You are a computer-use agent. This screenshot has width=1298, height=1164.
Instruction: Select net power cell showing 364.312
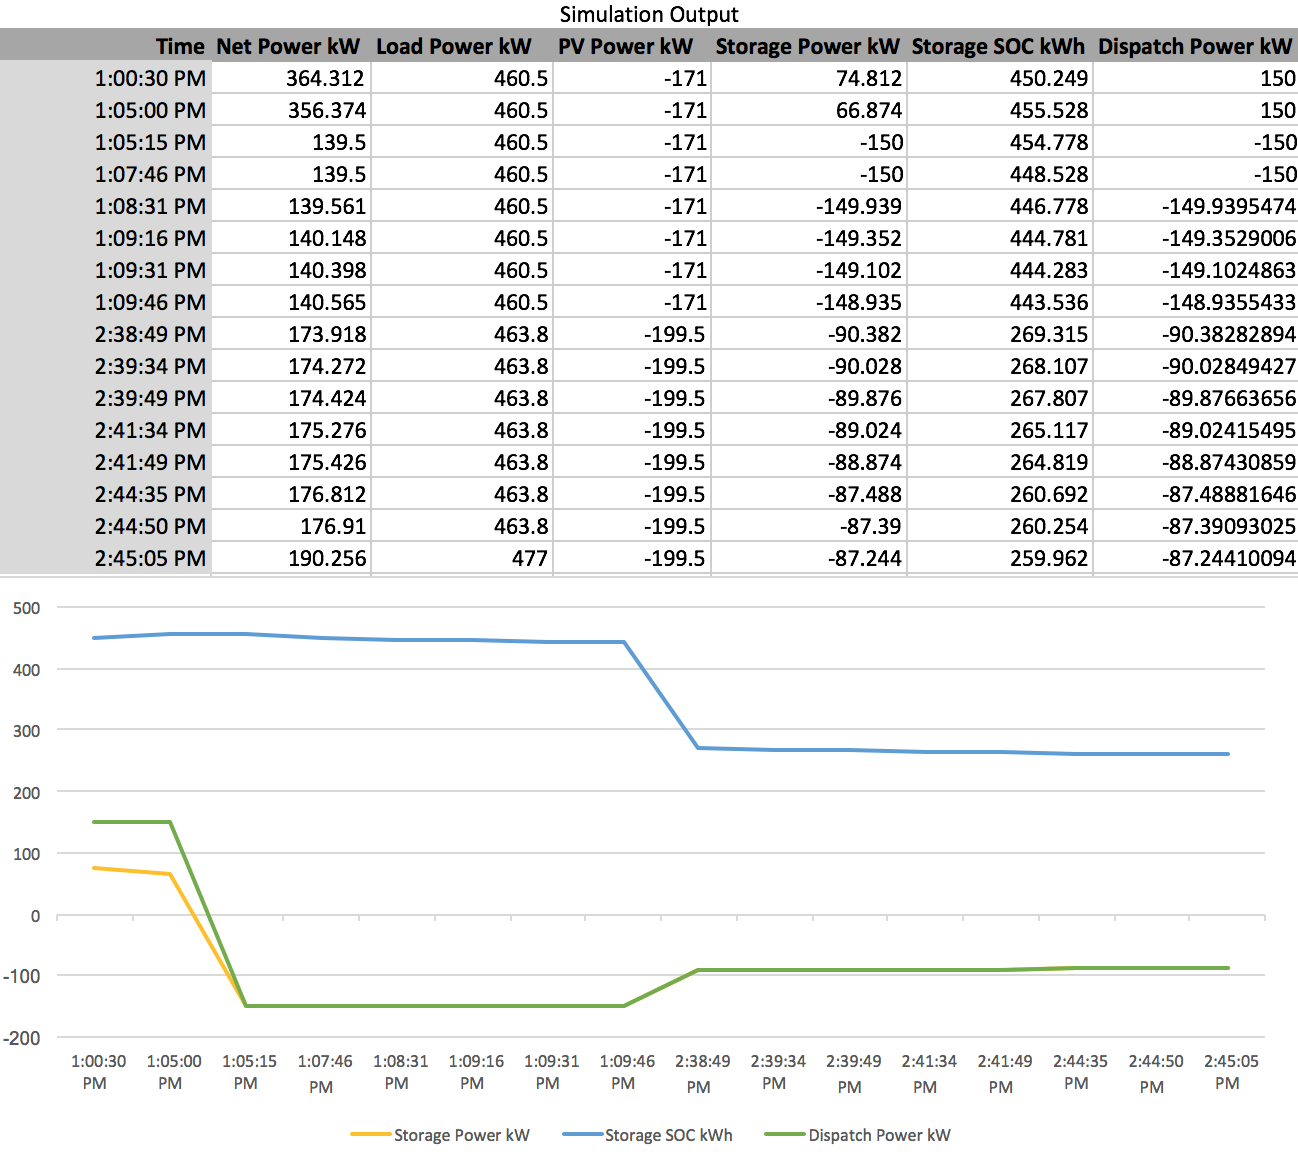(x=326, y=78)
